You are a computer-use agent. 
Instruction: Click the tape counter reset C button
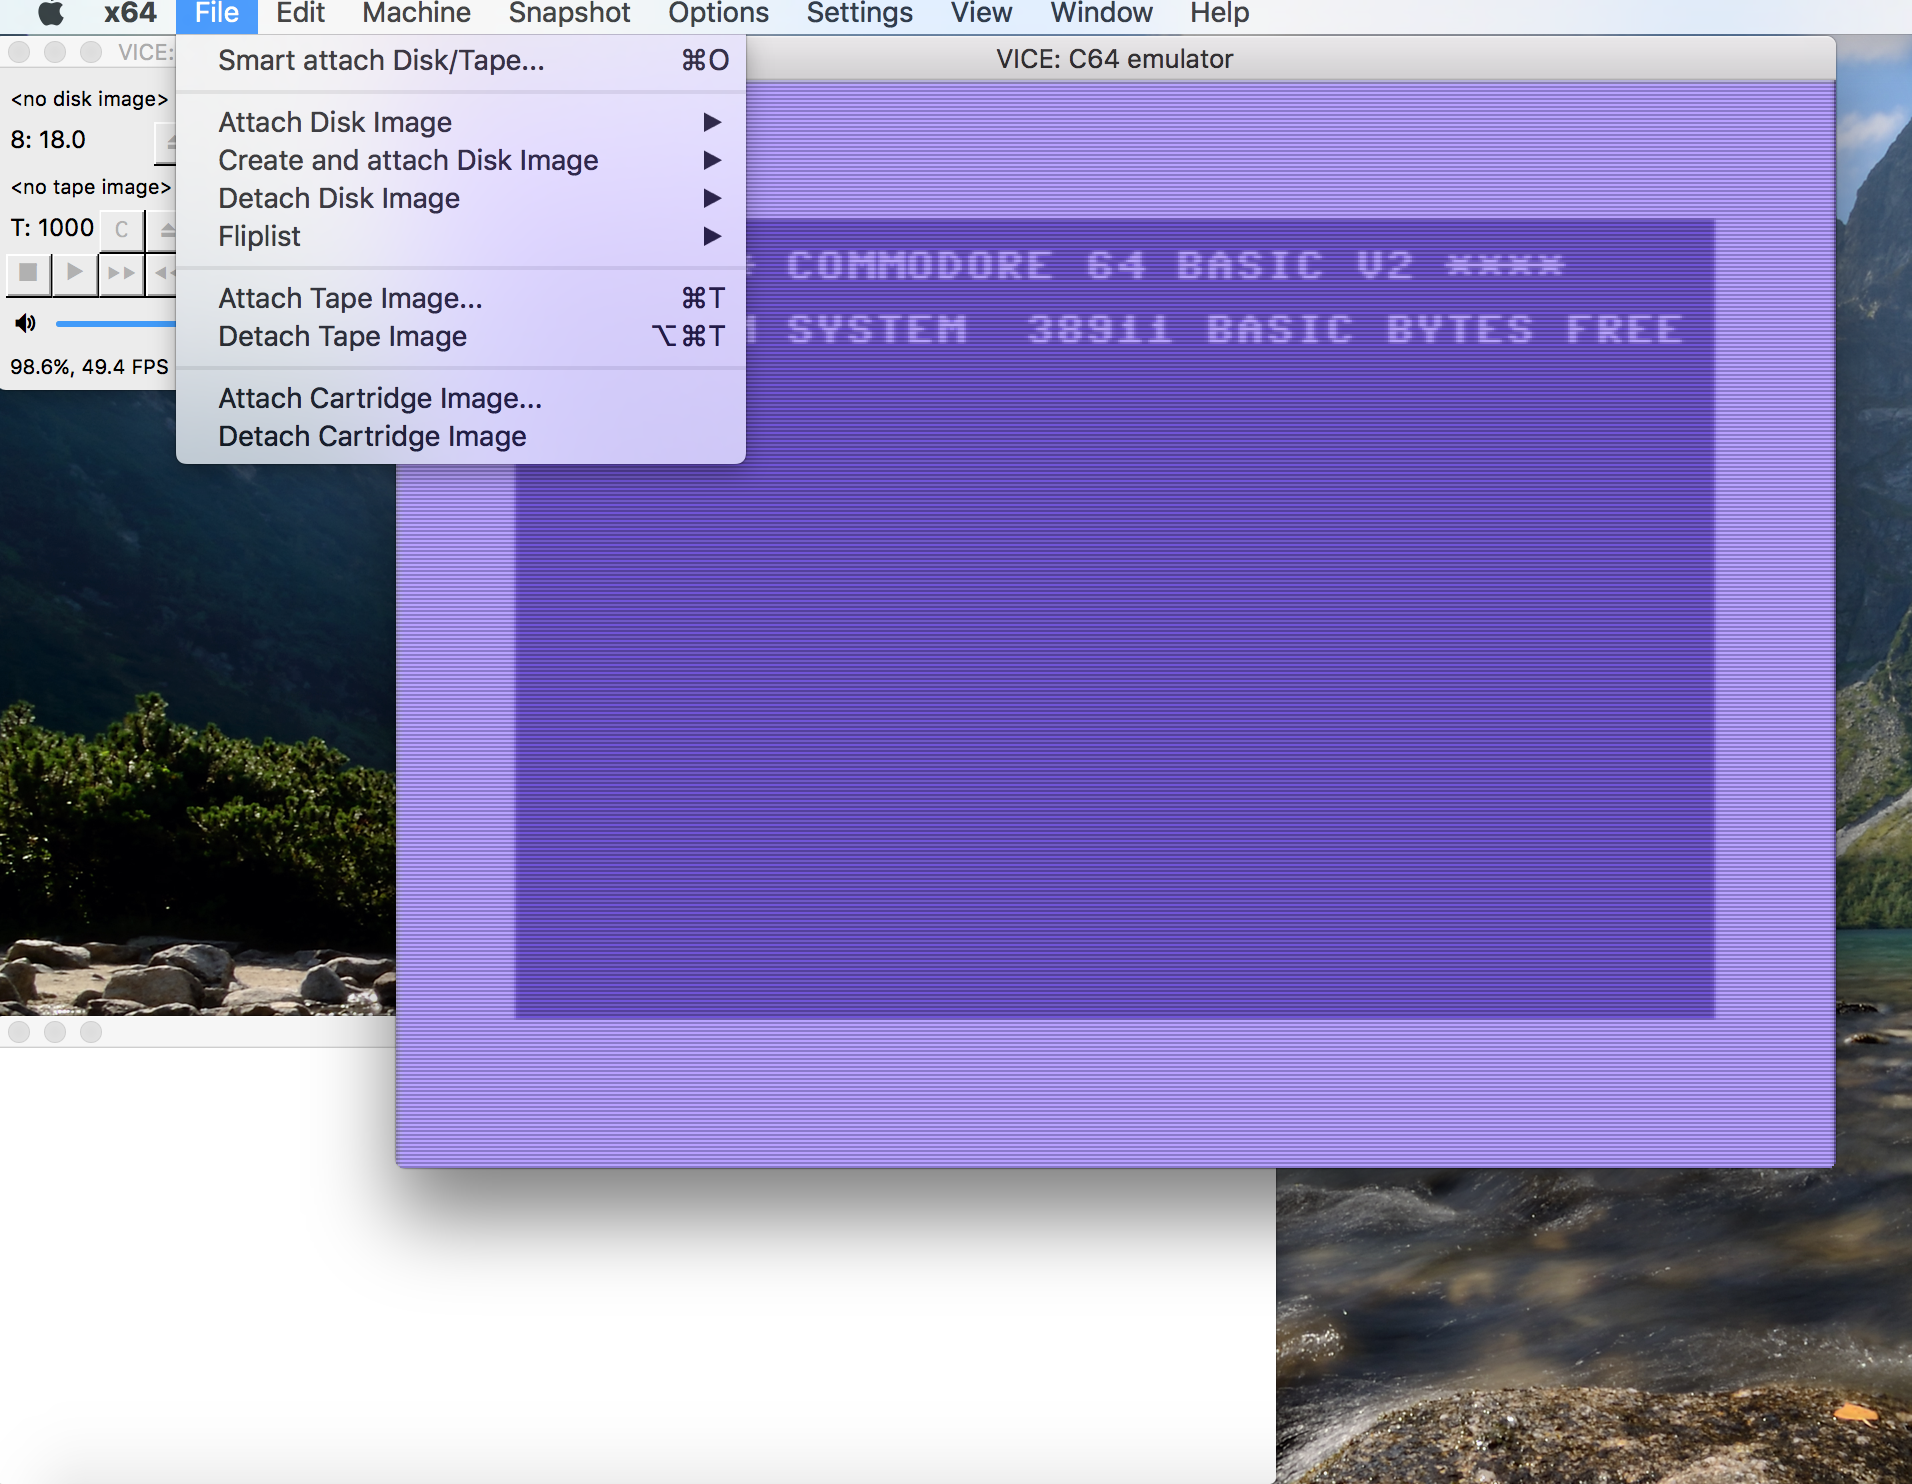pyautogui.click(x=121, y=230)
